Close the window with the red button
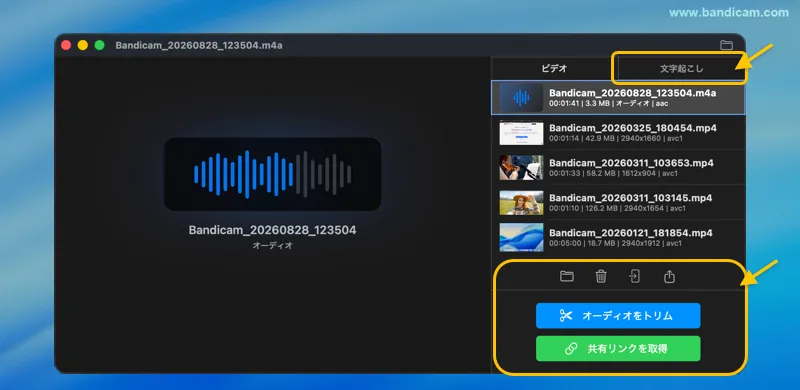 (x=66, y=45)
